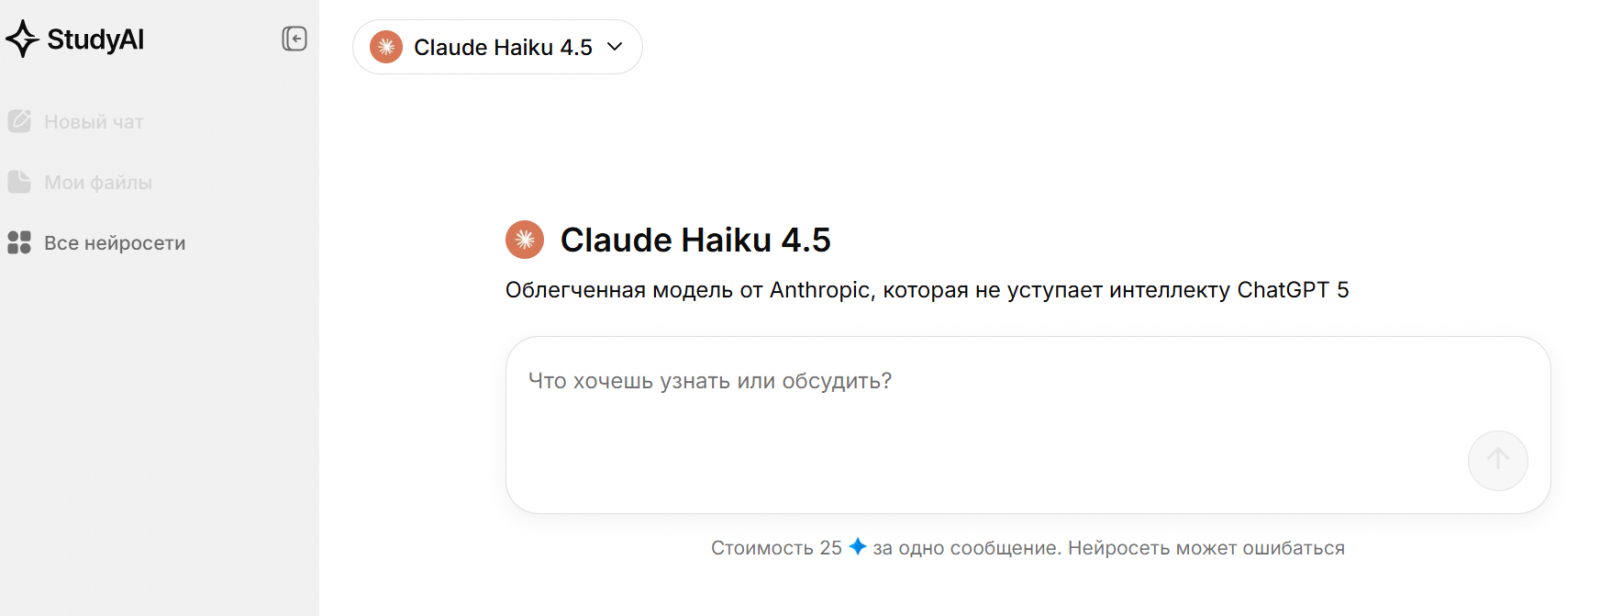The image size is (1600, 616).
Task: Expand the model selector chevron arrow
Action: 615,47
